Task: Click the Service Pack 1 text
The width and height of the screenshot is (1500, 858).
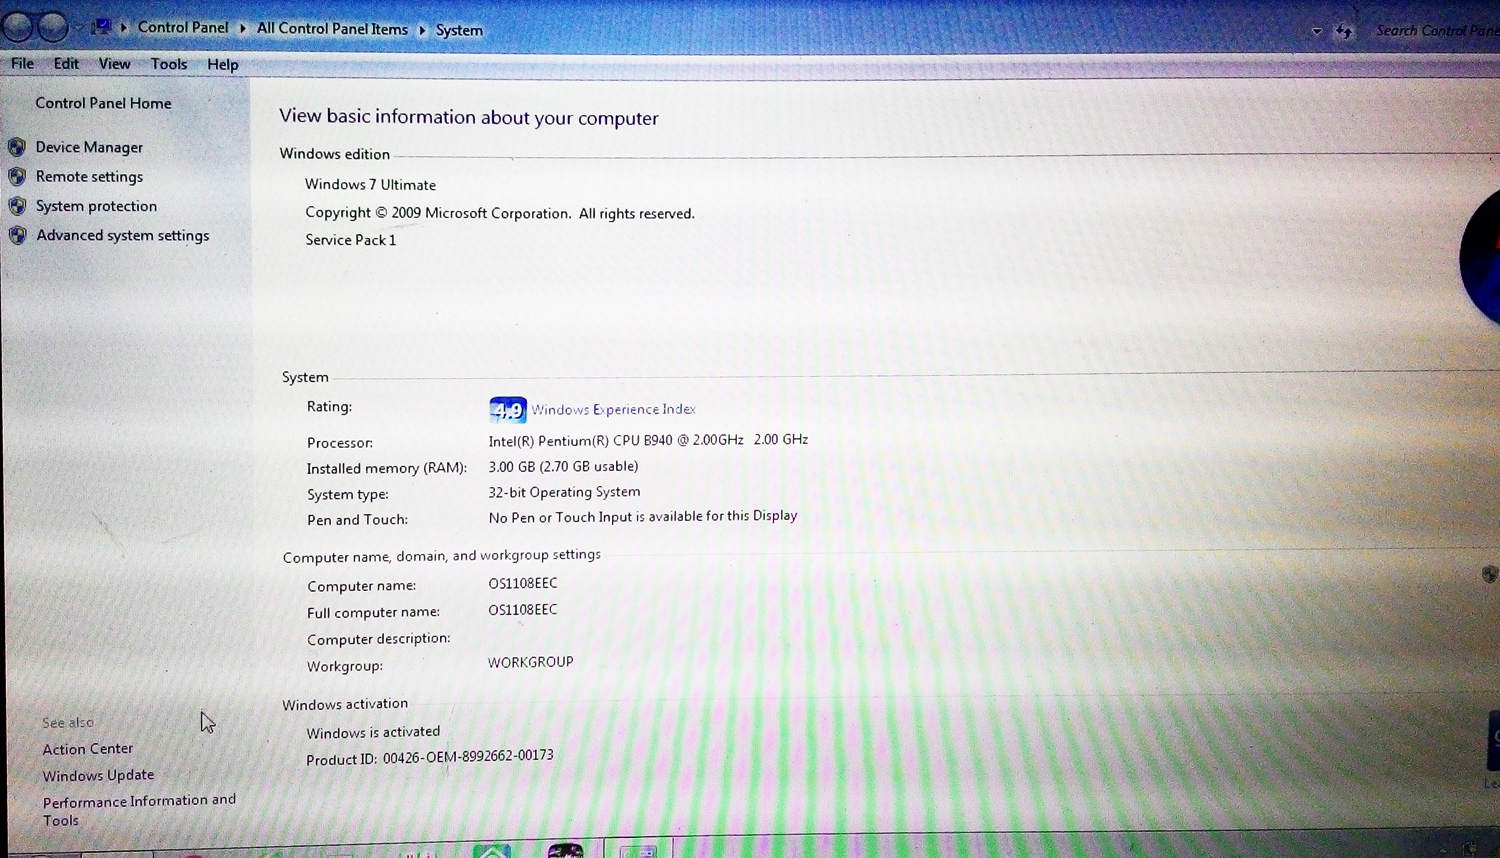Action: click(x=350, y=240)
